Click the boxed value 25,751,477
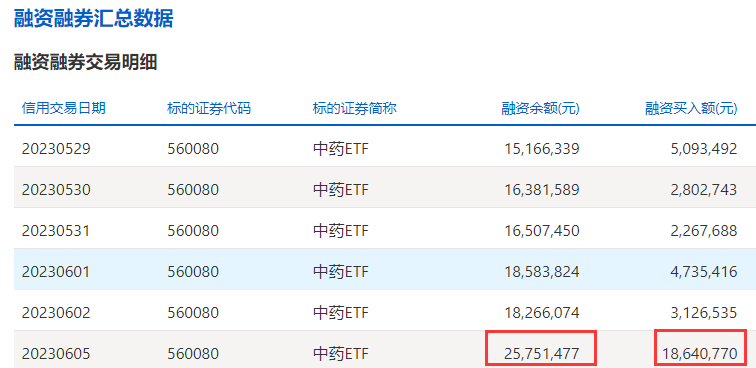This screenshot has width=756, height=368. point(541,354)
